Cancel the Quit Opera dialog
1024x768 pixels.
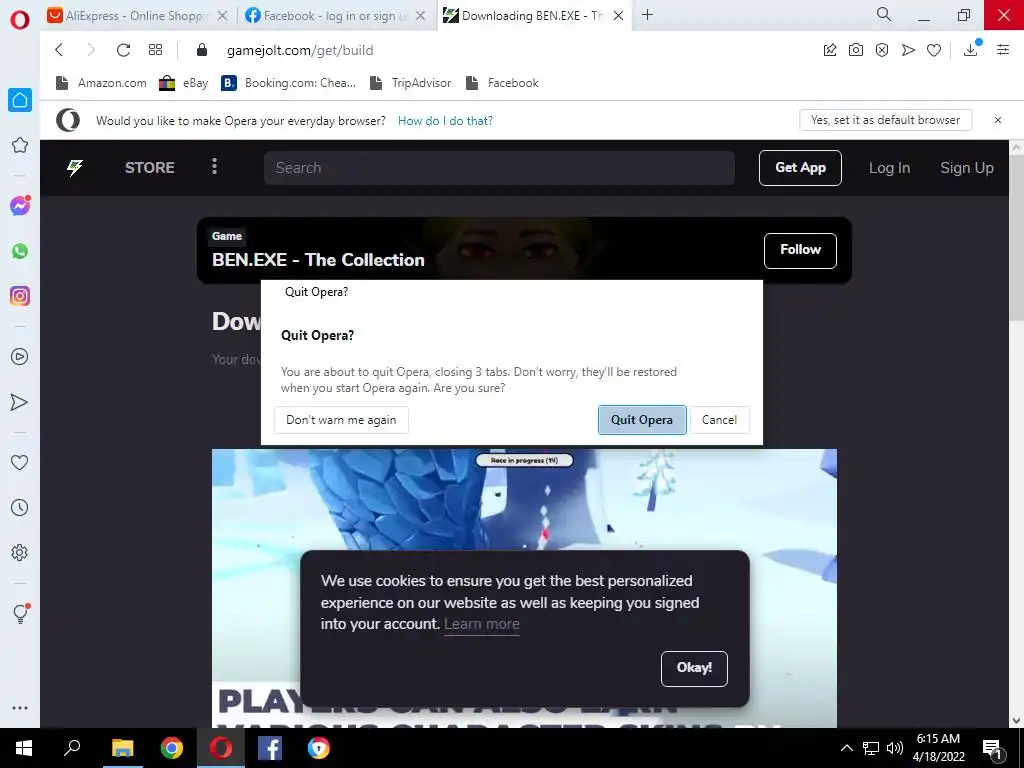pyautogui.click(x=719, y=420)
